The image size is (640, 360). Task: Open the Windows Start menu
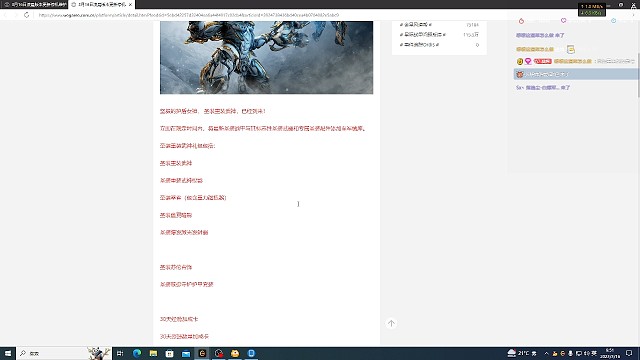(x=8, y=353)
